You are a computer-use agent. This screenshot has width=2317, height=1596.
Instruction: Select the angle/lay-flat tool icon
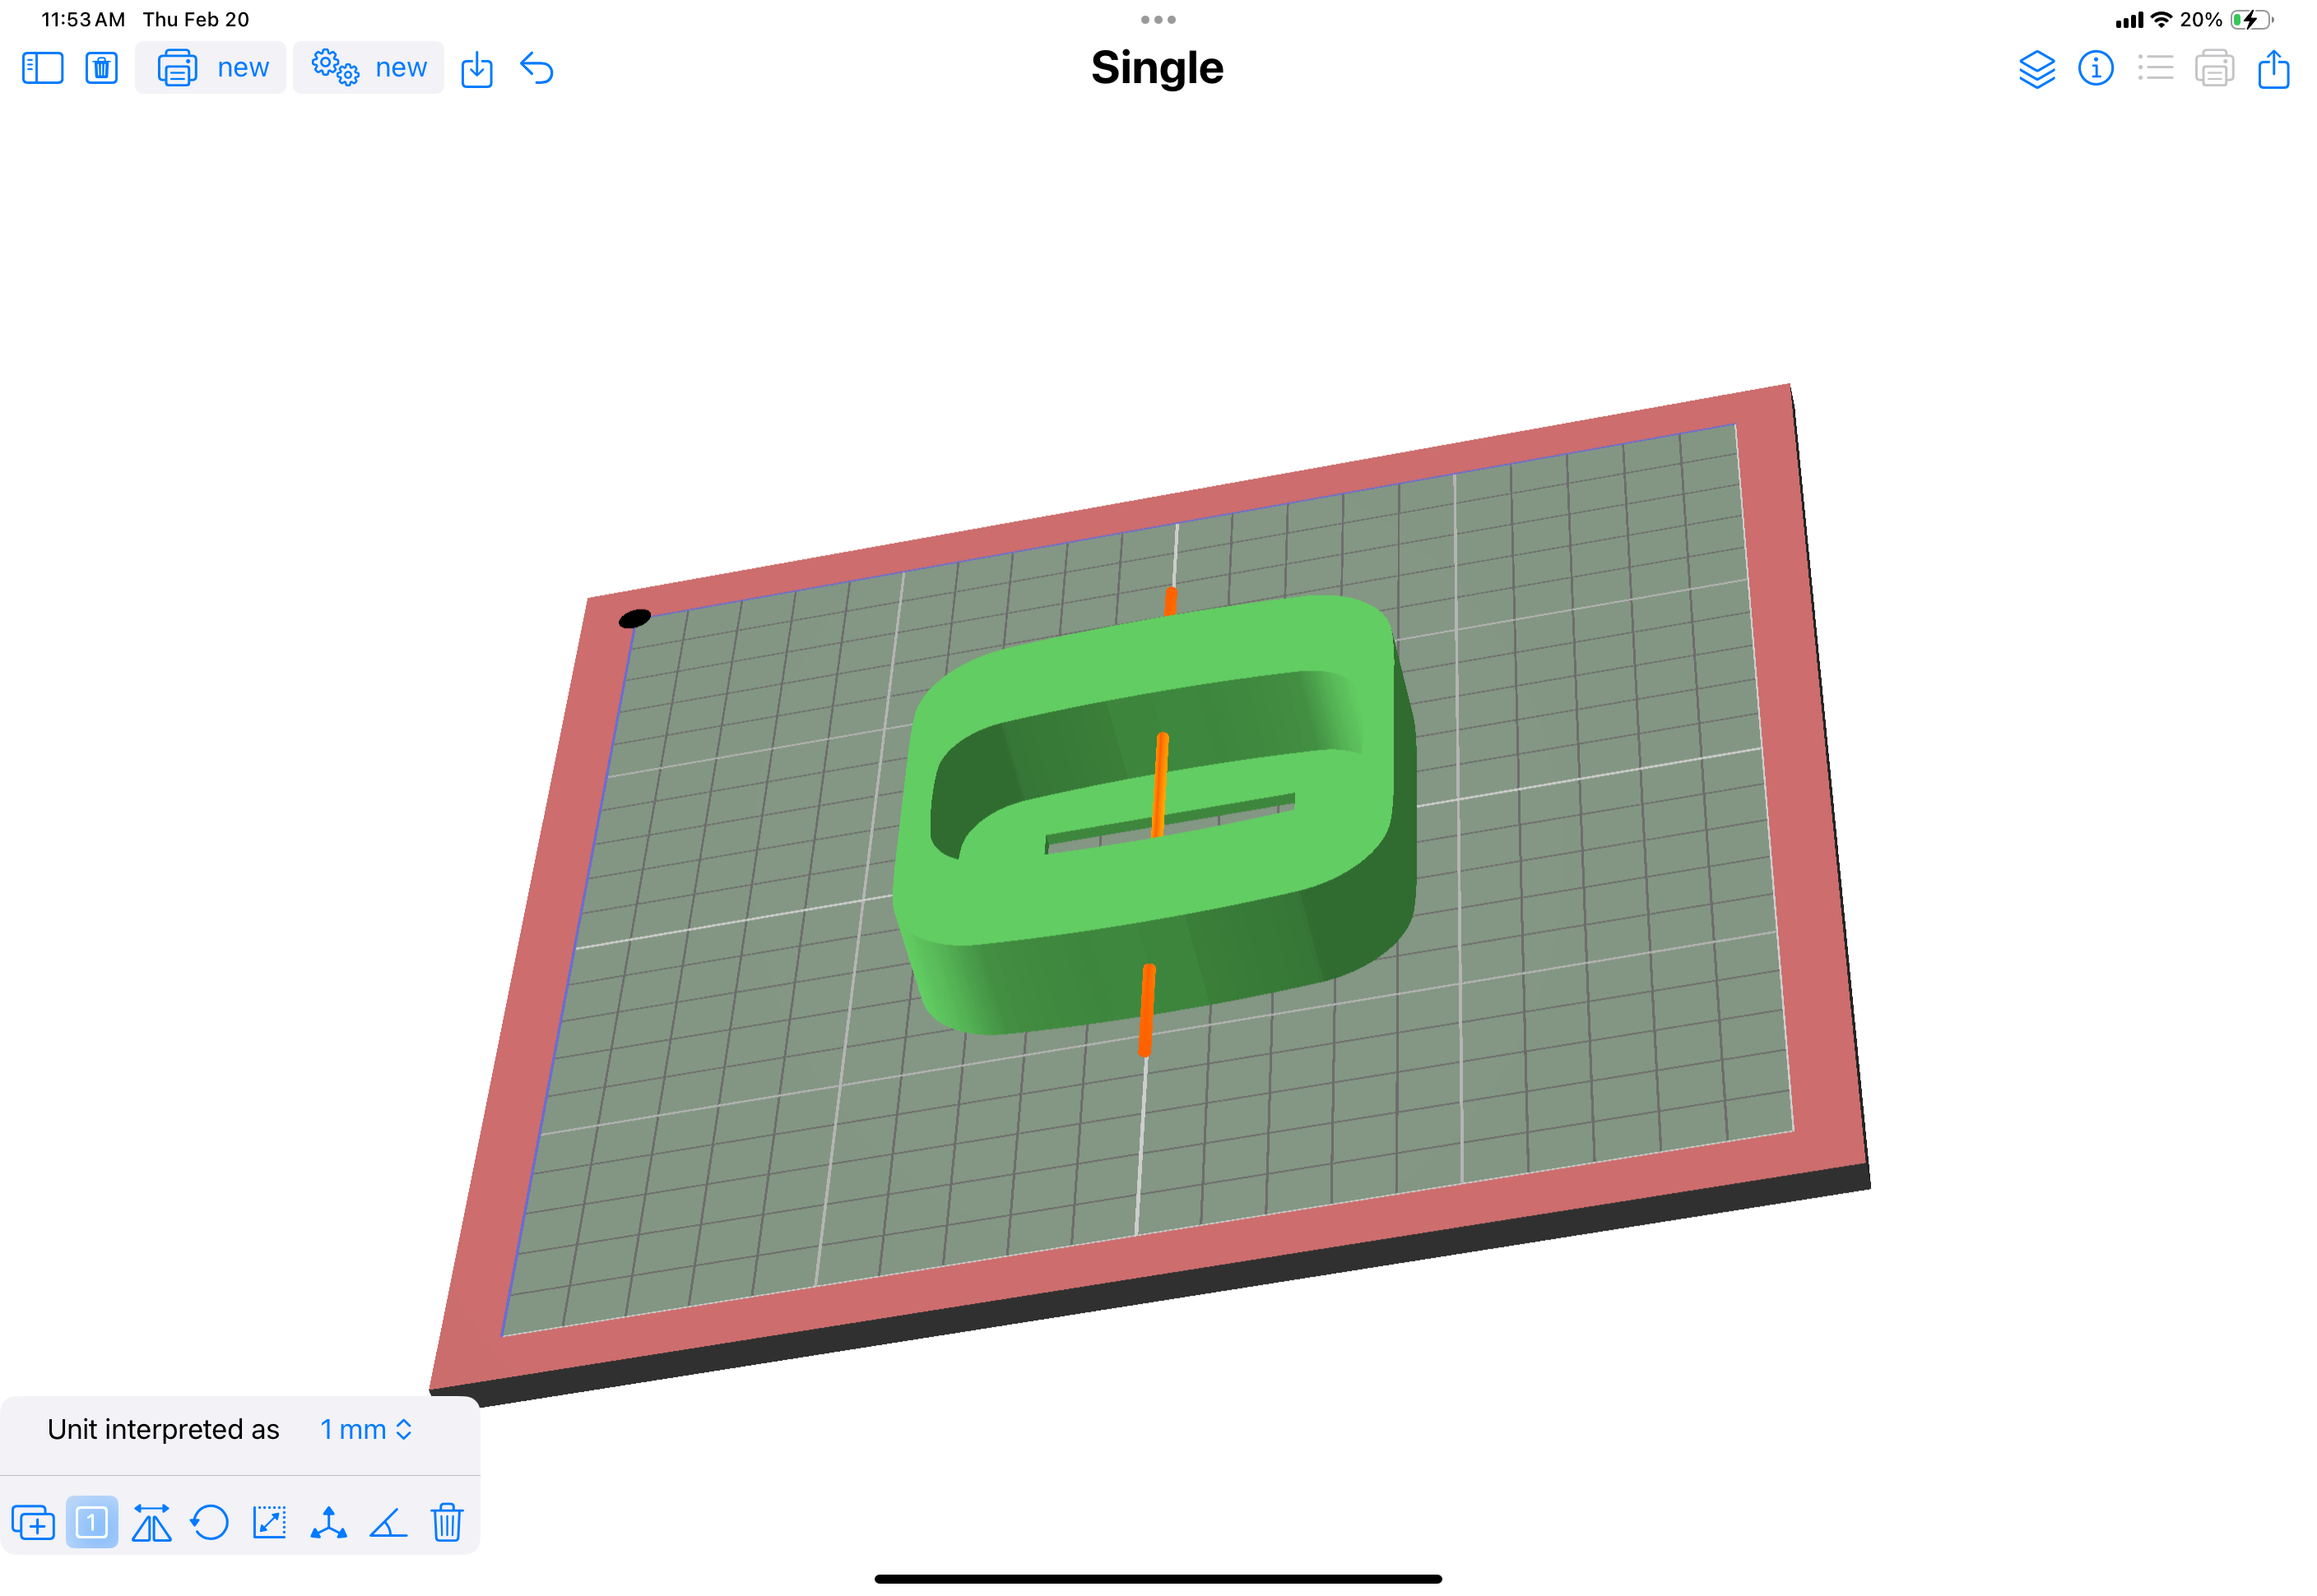coord(388,1523)
